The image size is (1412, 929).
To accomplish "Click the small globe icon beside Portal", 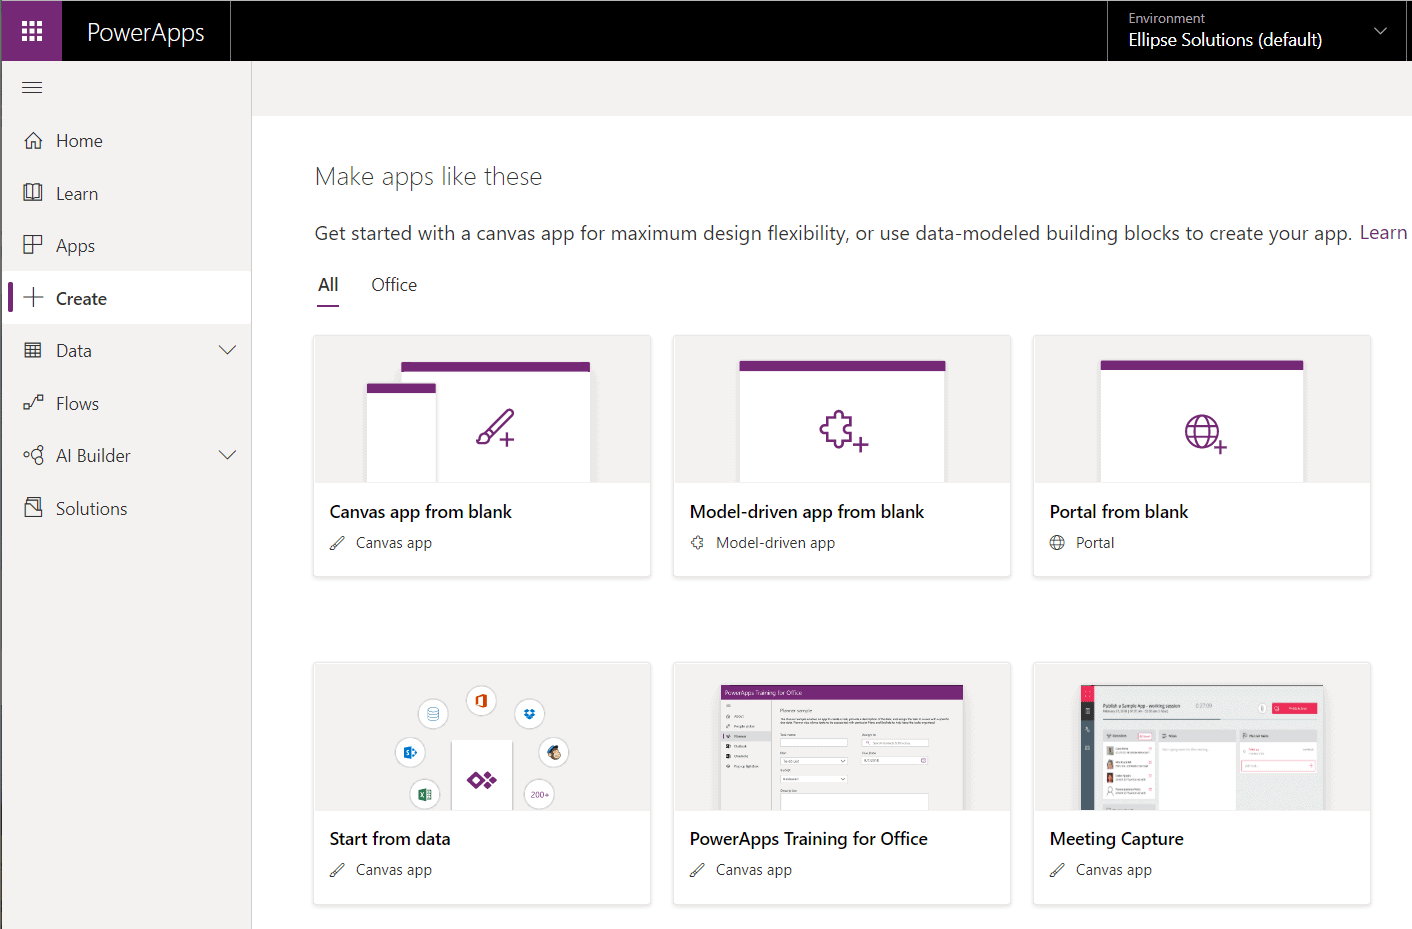I will pos(1057,543).
